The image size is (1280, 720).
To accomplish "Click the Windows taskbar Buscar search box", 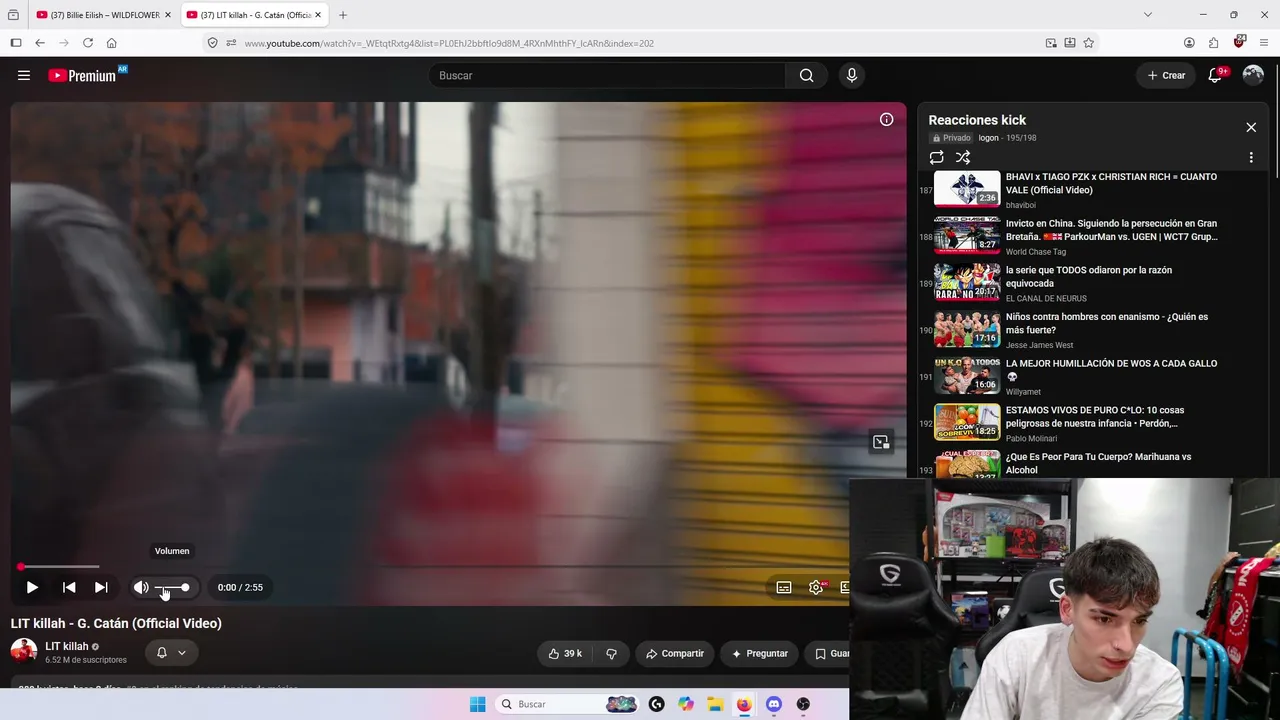I will tap(567, 704).
